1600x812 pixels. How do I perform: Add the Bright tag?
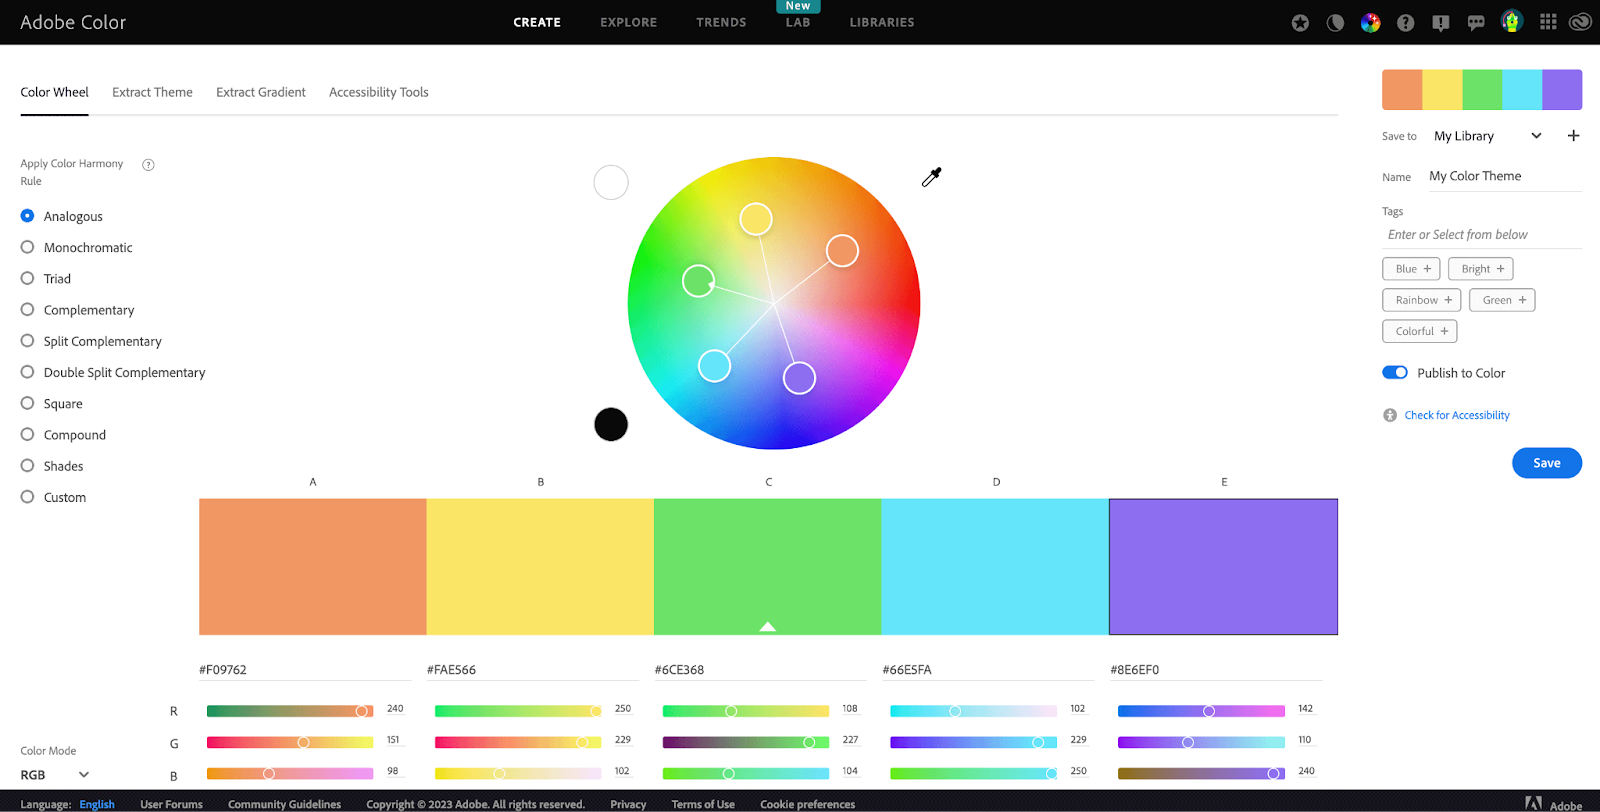tap(1481, 269)
